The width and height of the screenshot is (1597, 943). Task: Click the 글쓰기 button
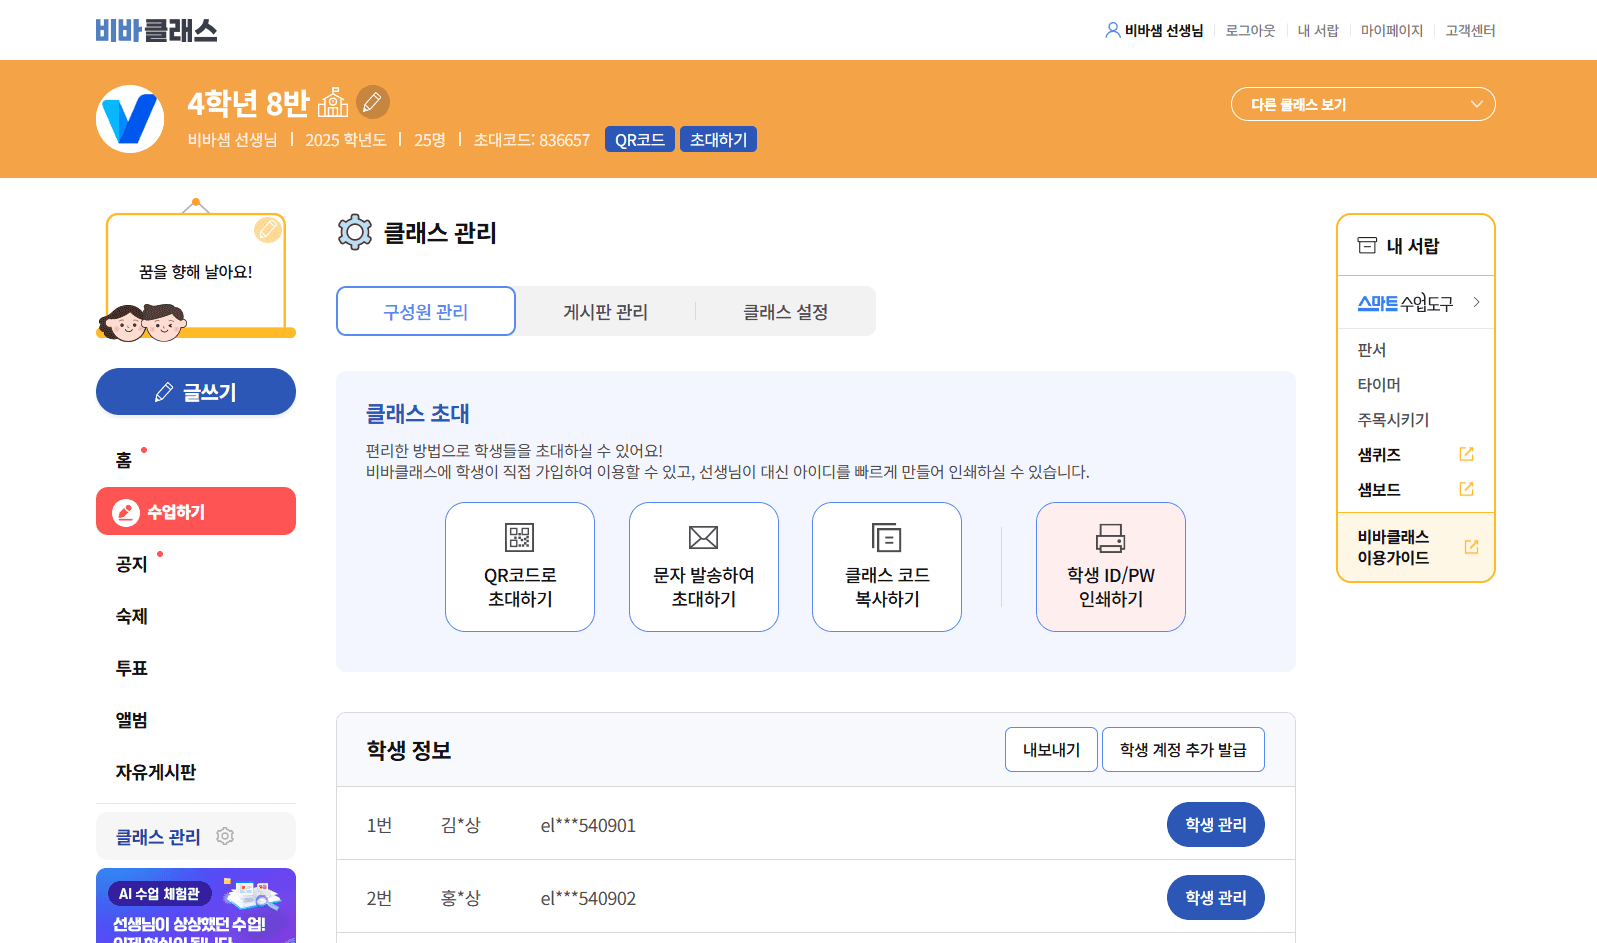coord(196,392)
